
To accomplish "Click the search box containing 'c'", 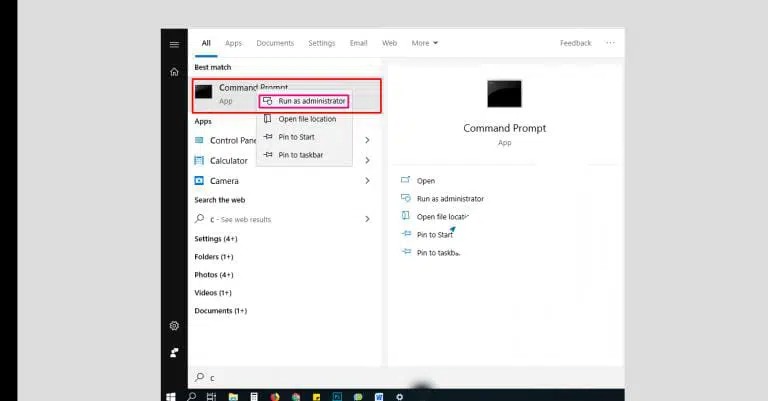I will (406, 377).
